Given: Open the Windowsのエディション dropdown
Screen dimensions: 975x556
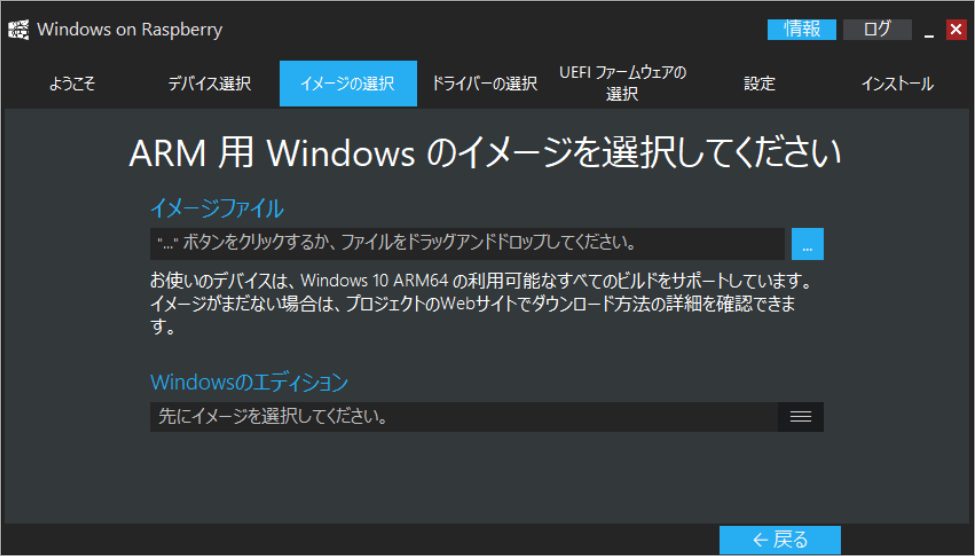Looking at the screenshot, I should point(487,417).
